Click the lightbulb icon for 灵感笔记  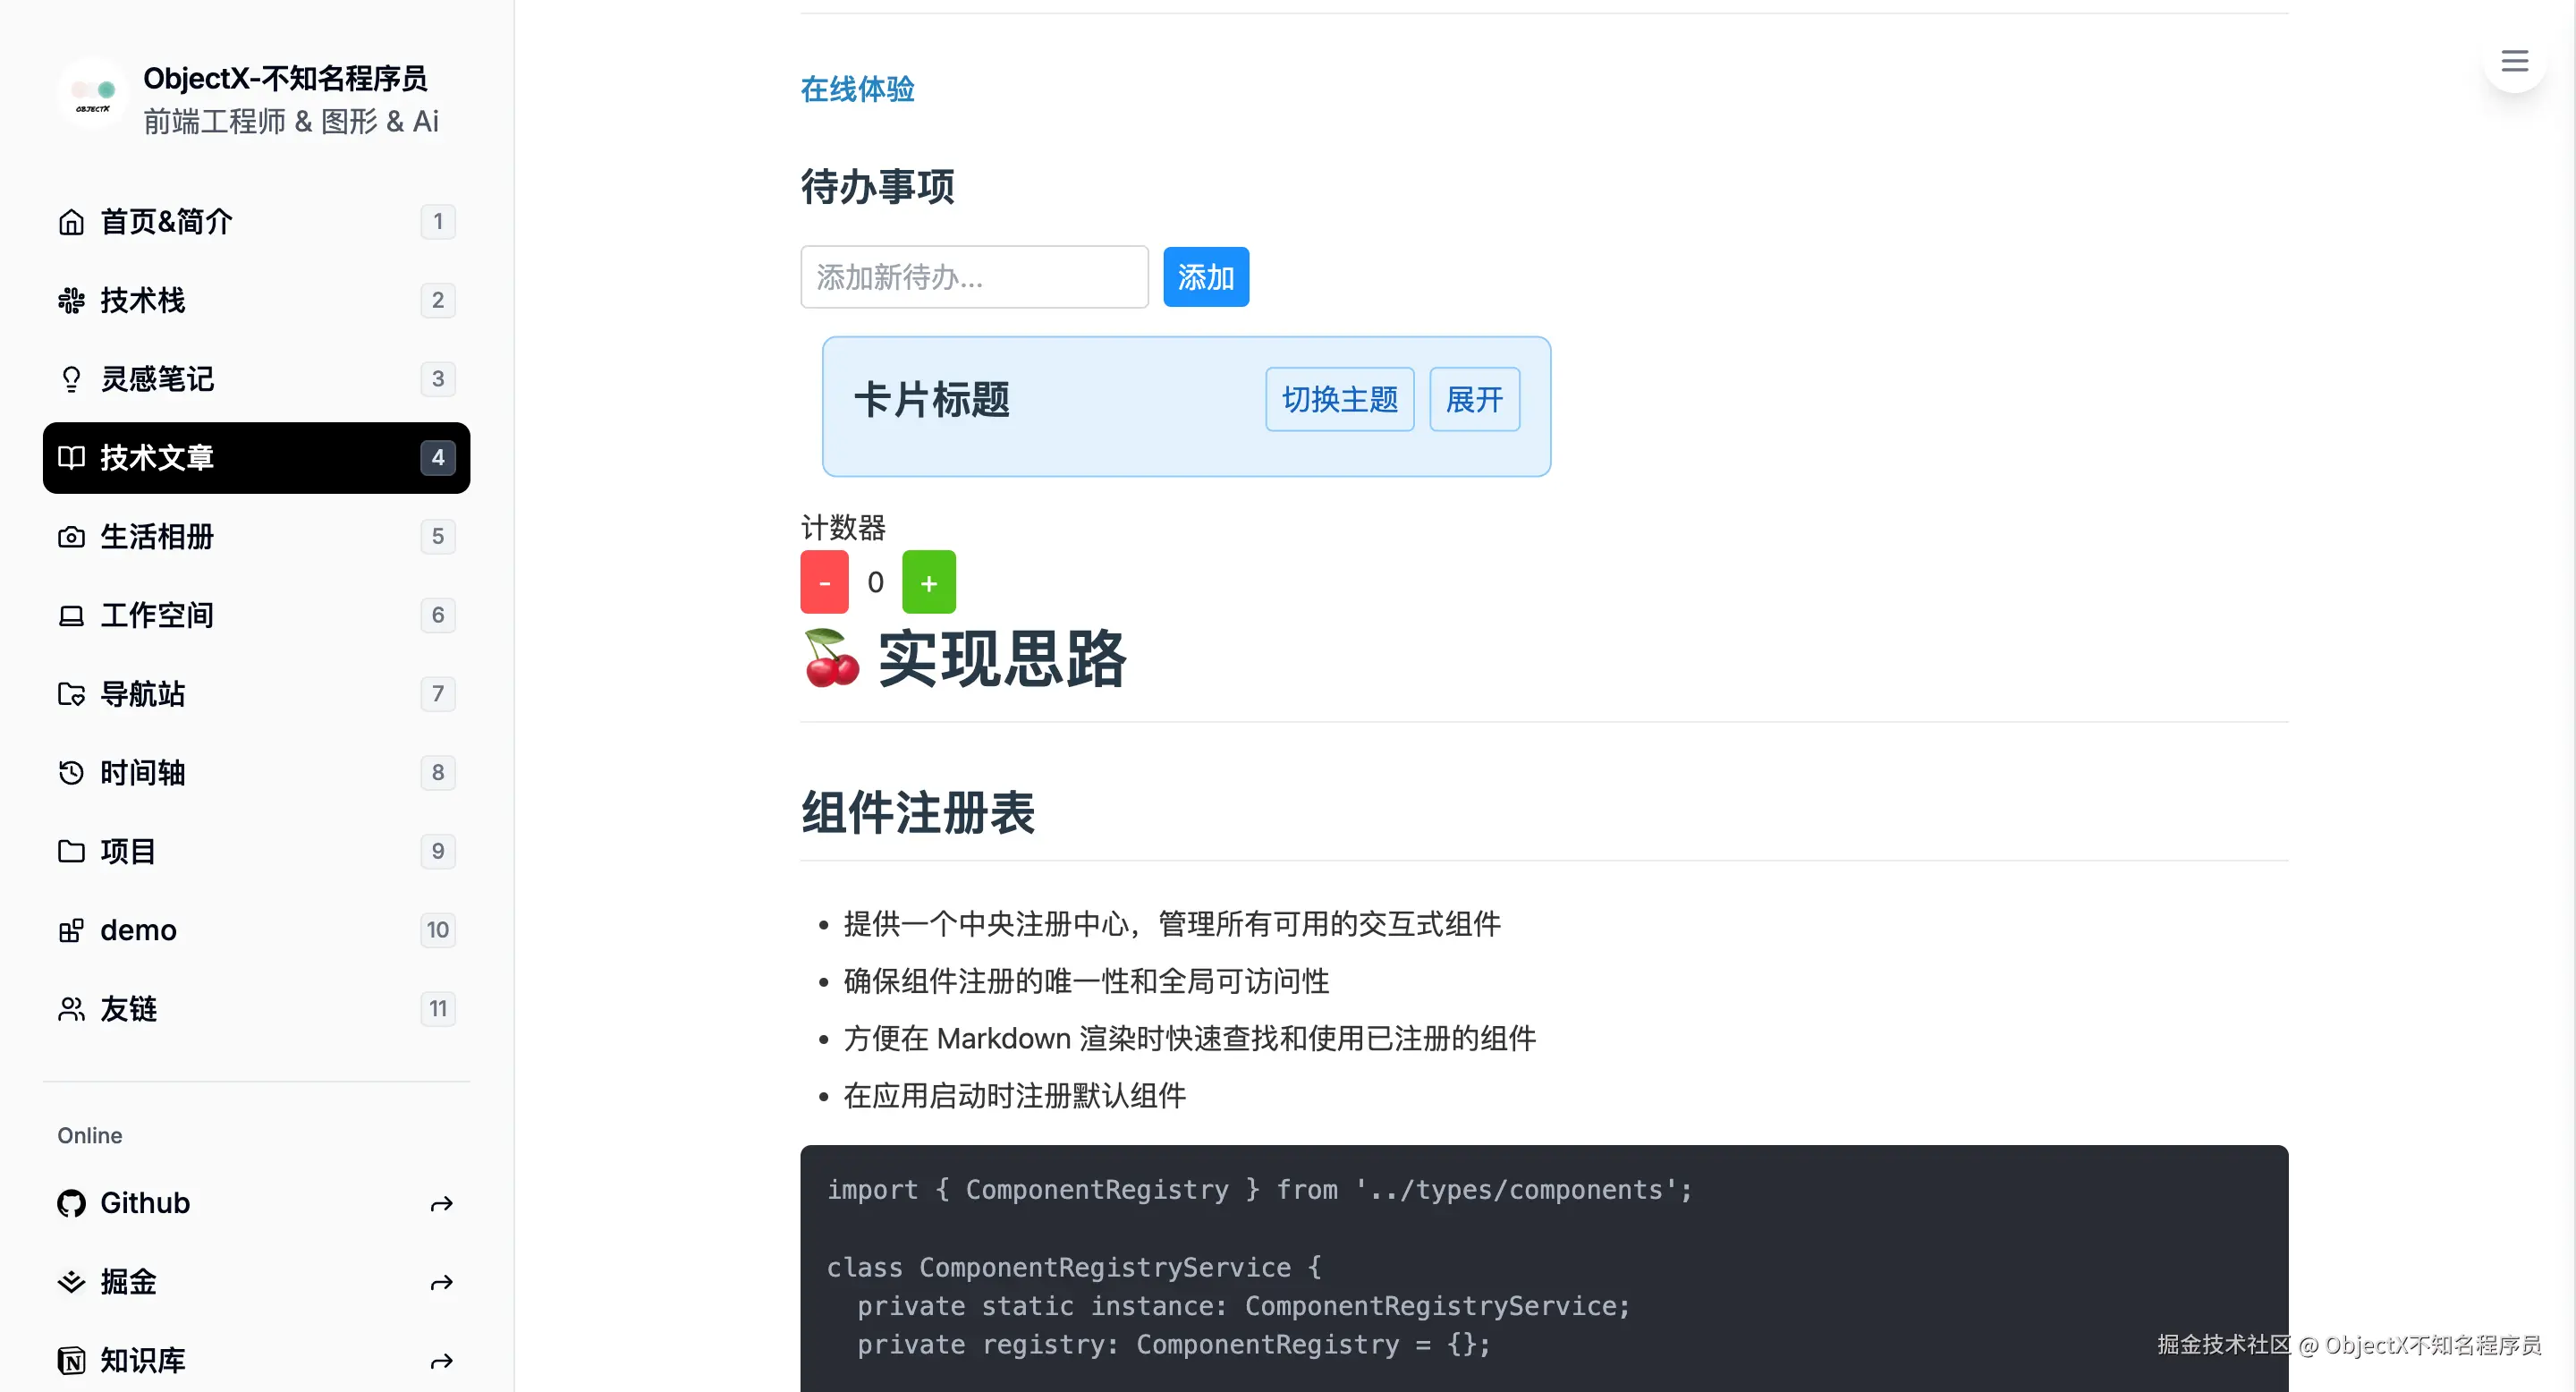point(71,379)
